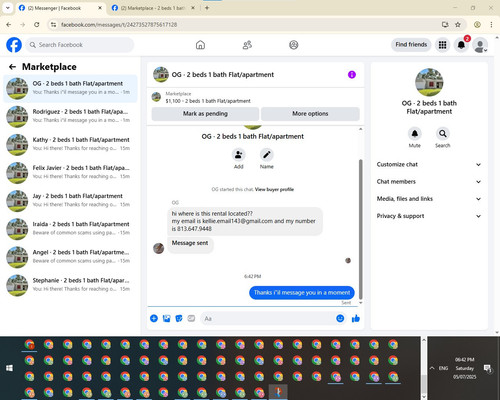Open the tab search dropdown arrow
500x400 pixels.
8,8
